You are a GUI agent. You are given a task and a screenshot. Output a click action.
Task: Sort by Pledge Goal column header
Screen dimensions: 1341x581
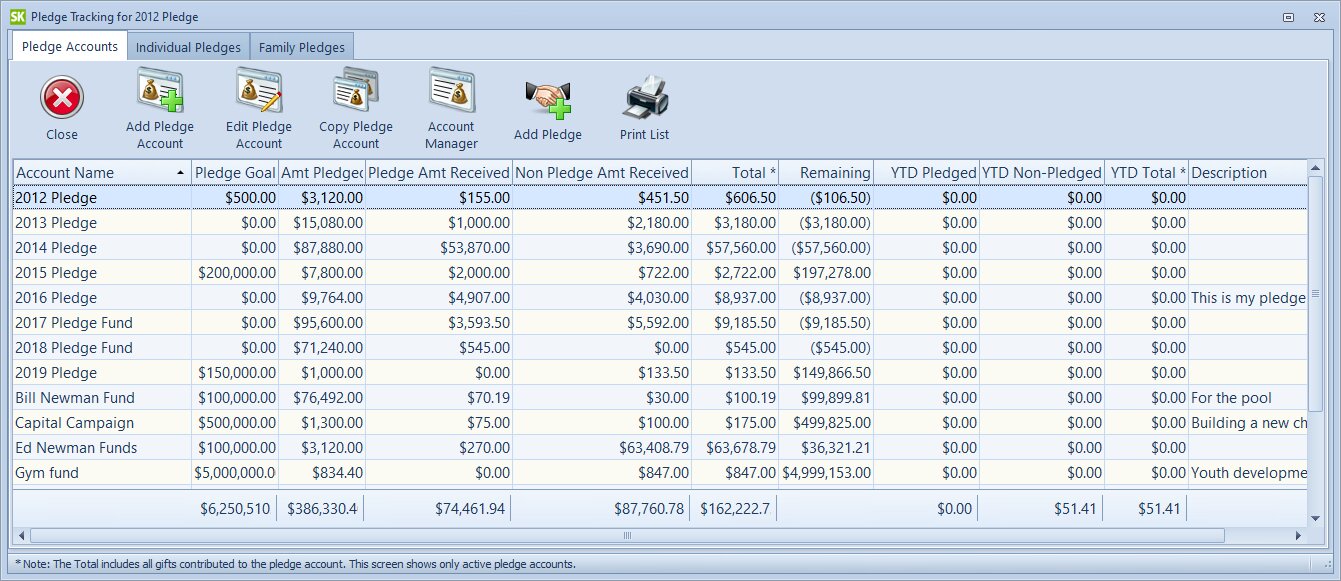click(x=234, y=173)
